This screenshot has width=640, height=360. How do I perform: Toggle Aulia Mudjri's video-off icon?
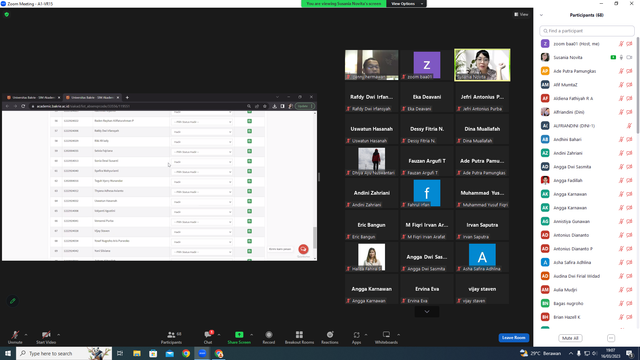(x=629, y=290)
